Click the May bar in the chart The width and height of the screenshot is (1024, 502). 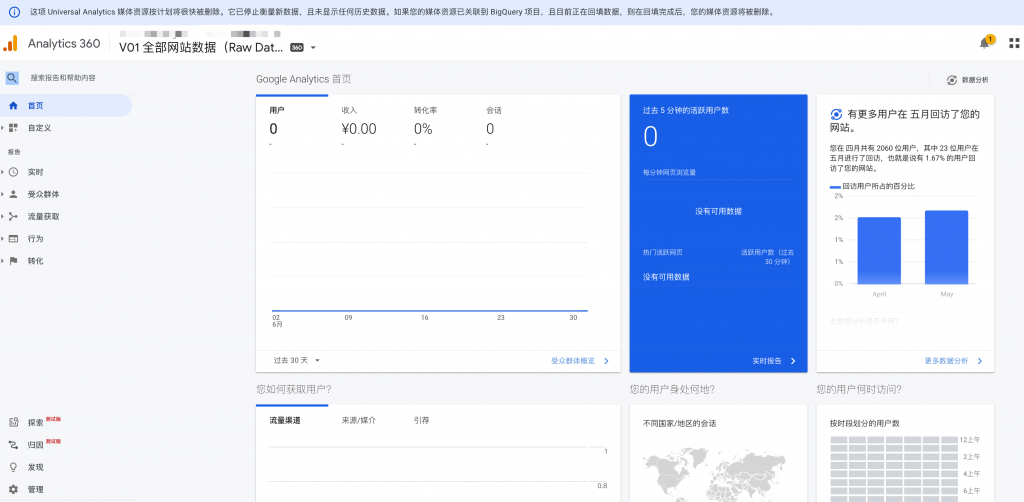pos(946,247)
